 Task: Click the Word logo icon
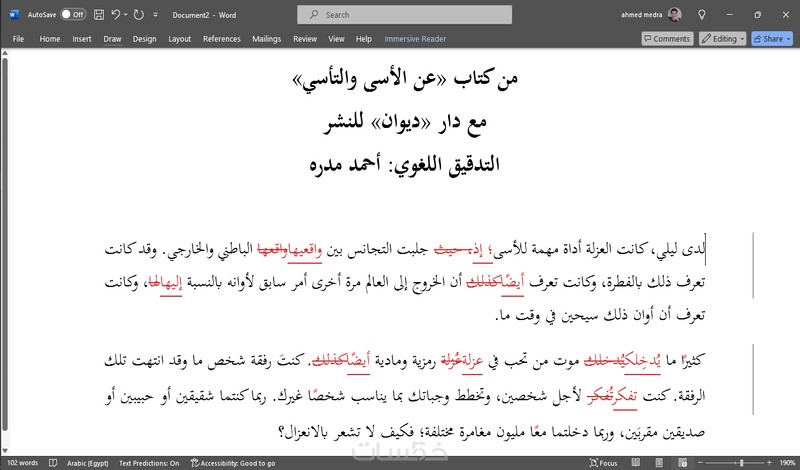click(14, 15)
